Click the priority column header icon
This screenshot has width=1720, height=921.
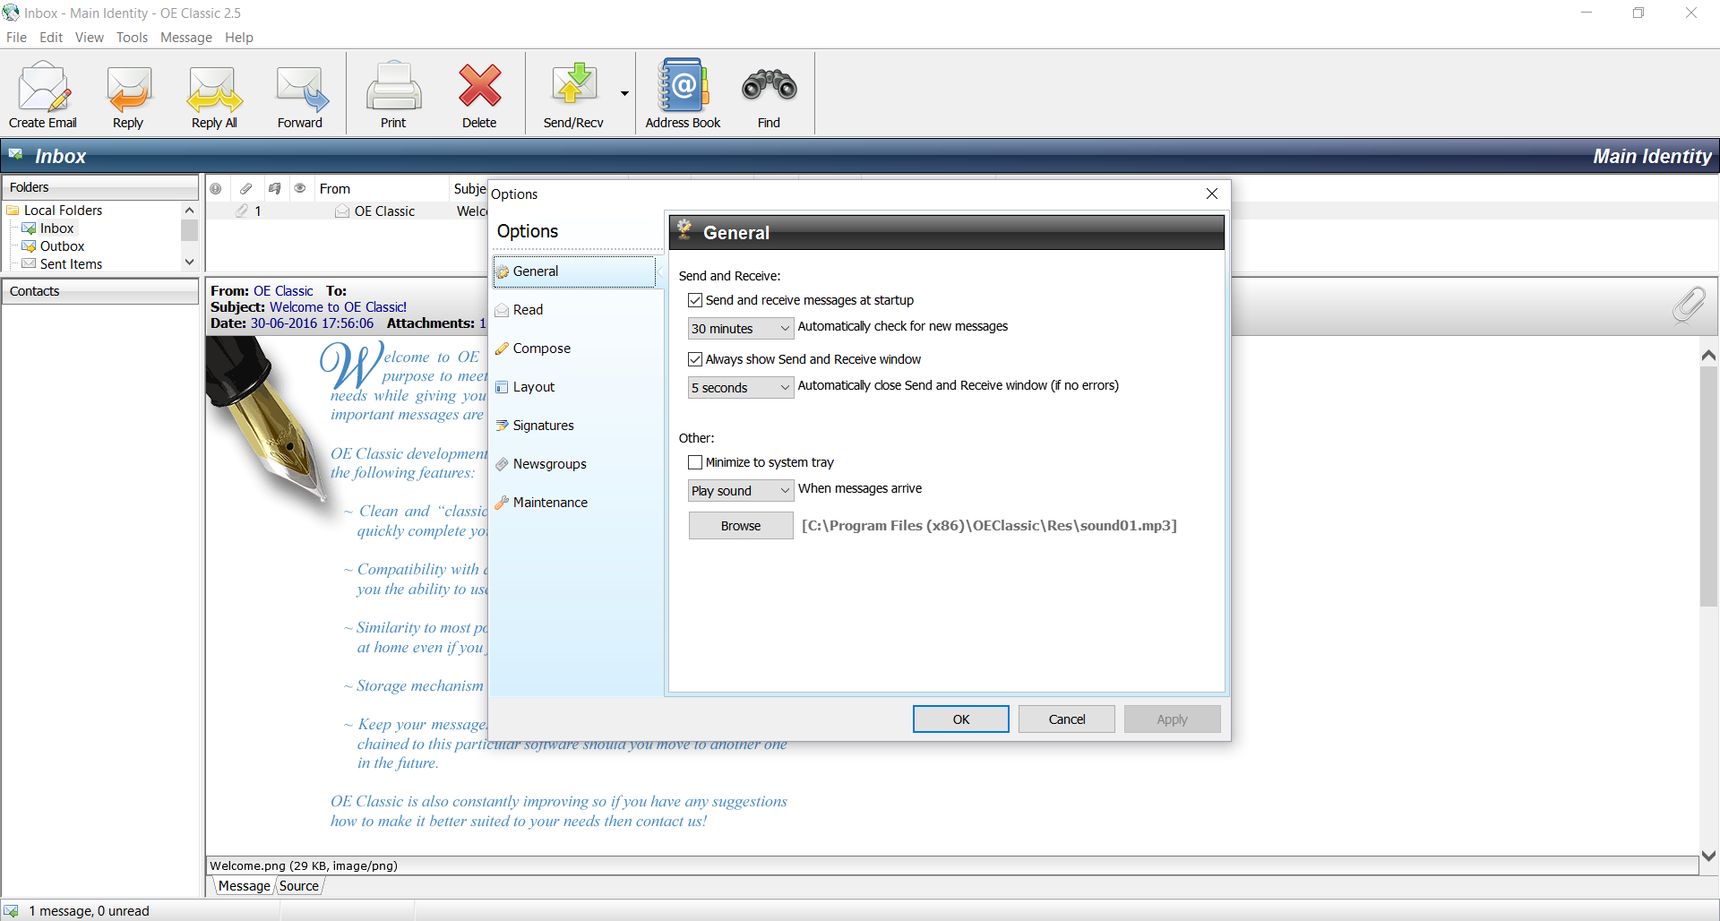(x=216, y=188)
